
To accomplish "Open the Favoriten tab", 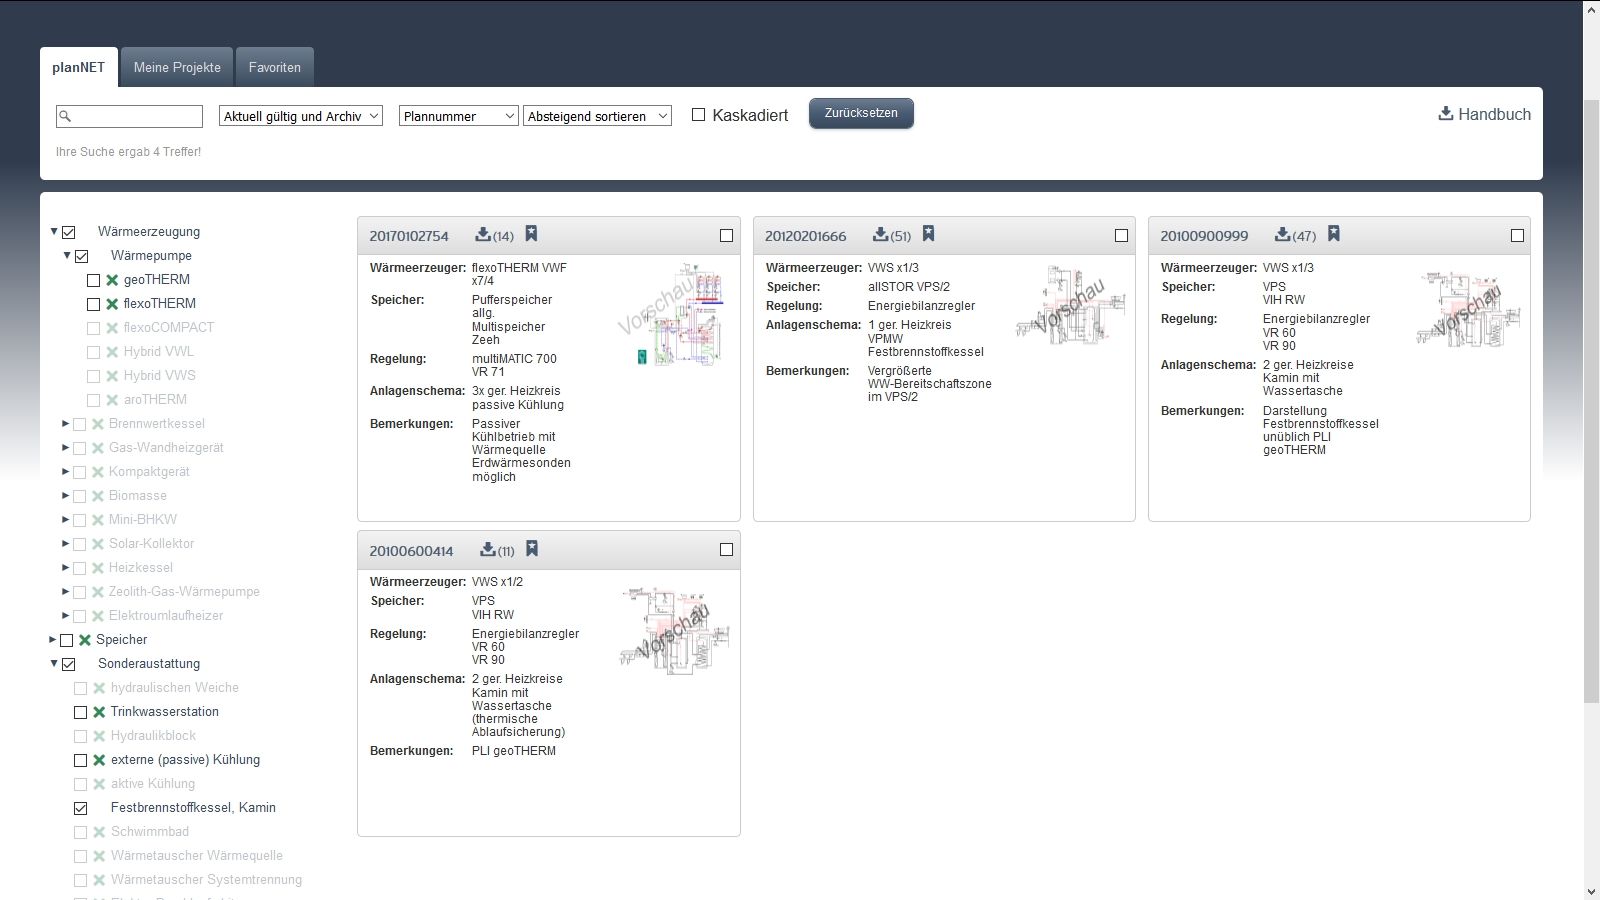I will (274, 67).
